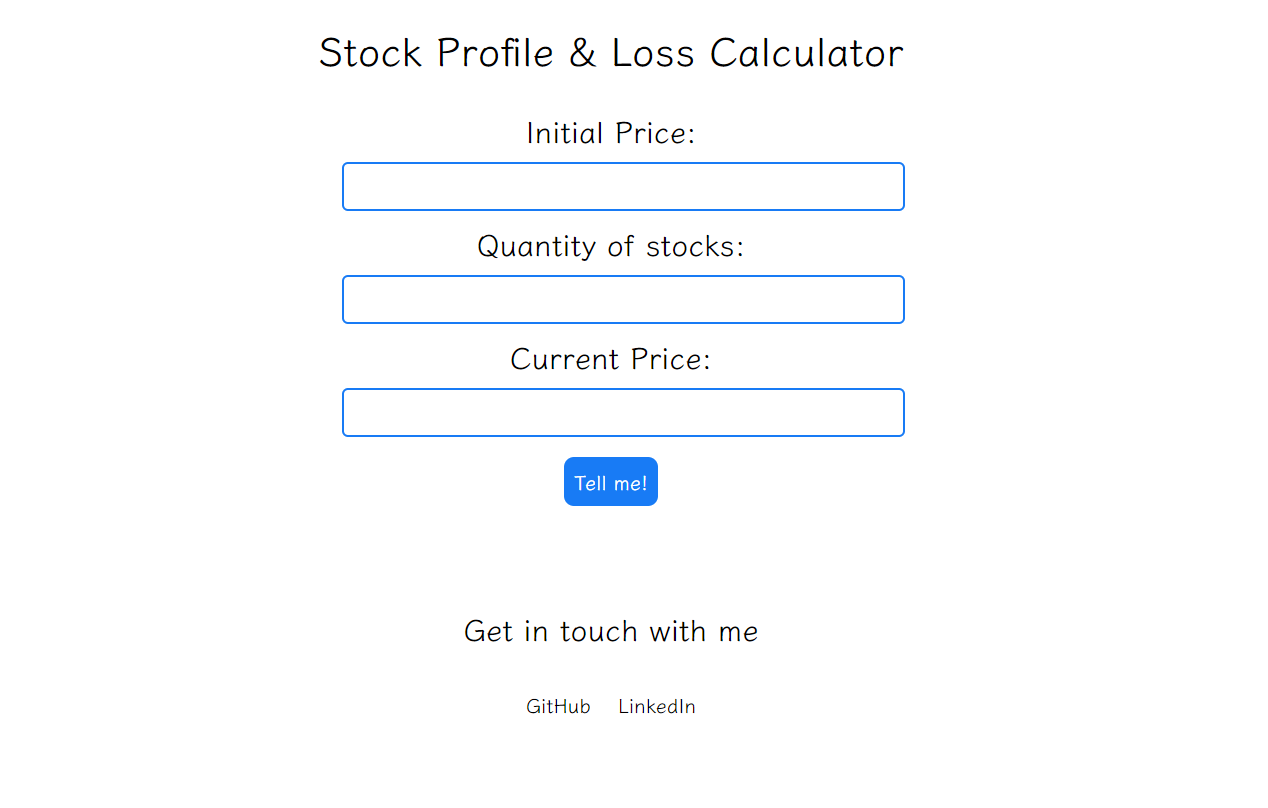Put cursor in the field above Tell me!
This screenshot has height=808, width=1268.
[x=623, y=413]
